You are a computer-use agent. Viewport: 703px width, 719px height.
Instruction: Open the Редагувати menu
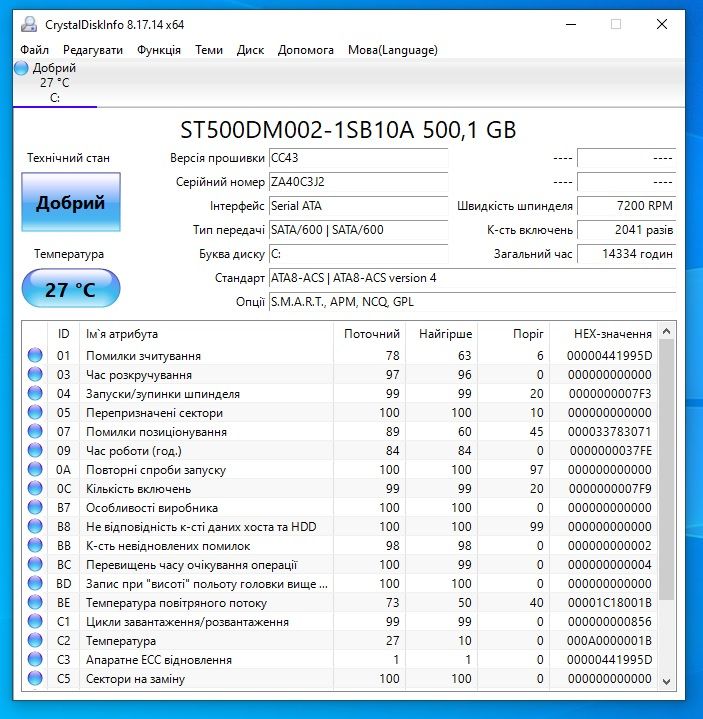[x=93, y=50]
